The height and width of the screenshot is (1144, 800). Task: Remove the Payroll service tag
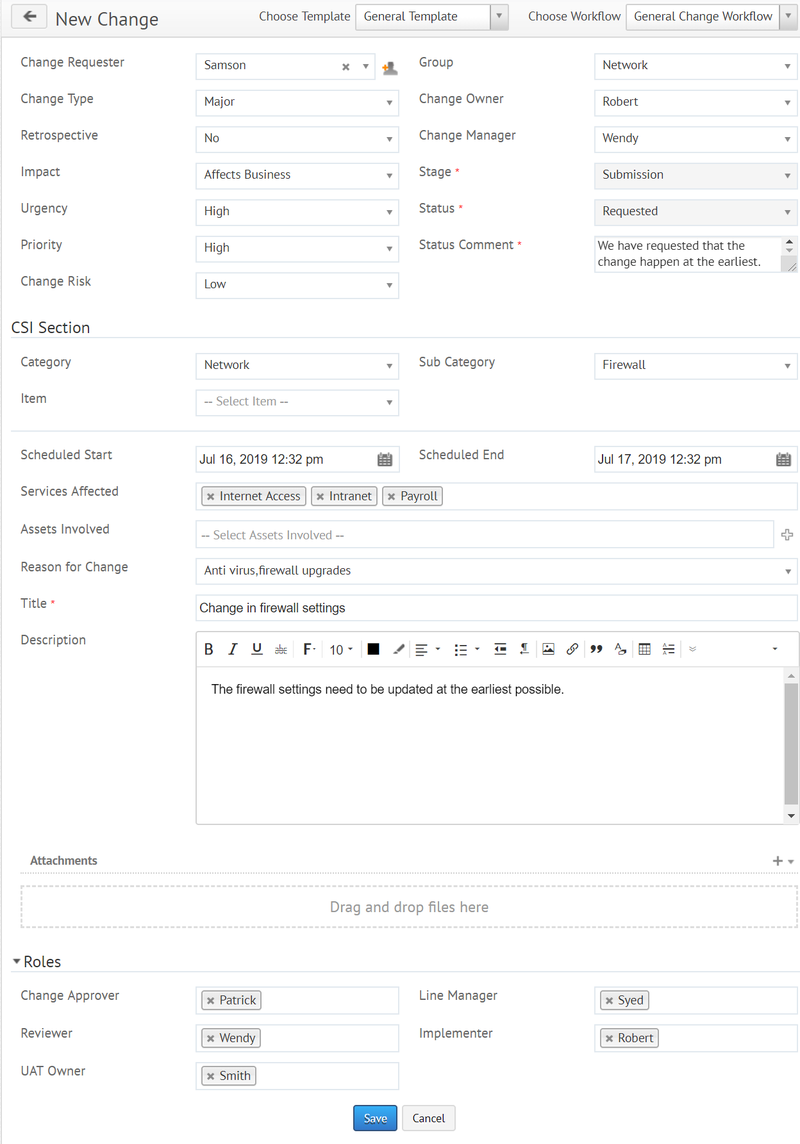392,497
